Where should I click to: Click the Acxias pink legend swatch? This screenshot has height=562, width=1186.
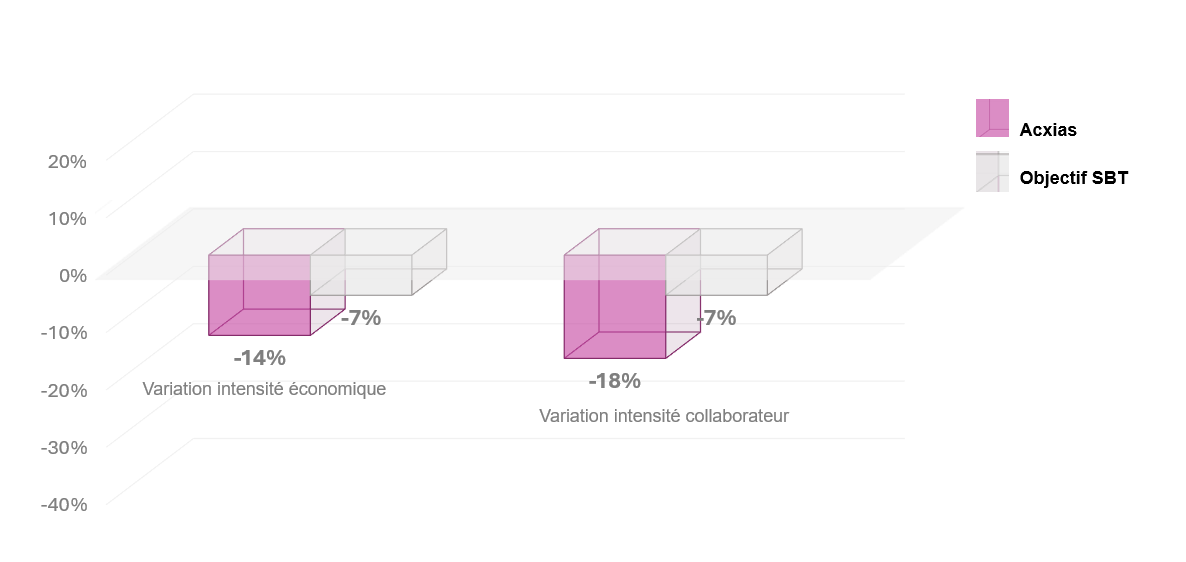tap(992, 118)
